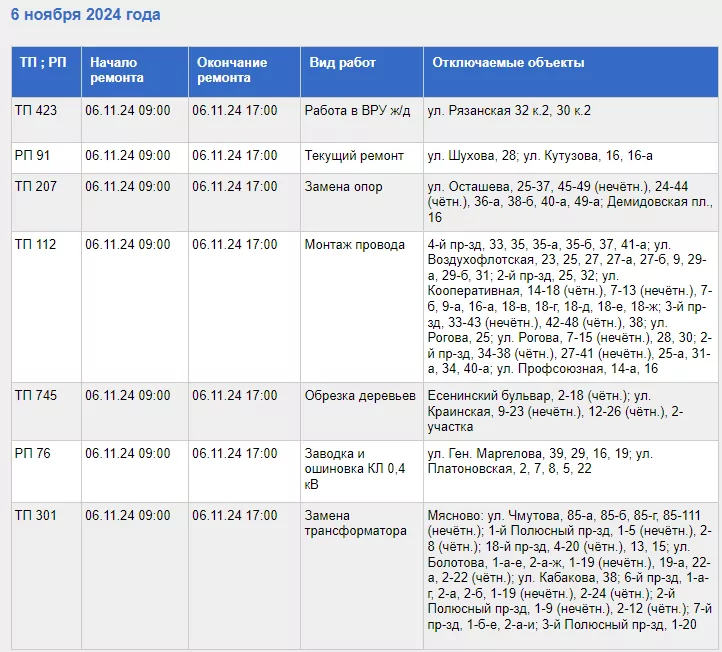Click start time in ТП 745 row
Viewport: 722px width, 652px height.
click(x=128, y=396)
